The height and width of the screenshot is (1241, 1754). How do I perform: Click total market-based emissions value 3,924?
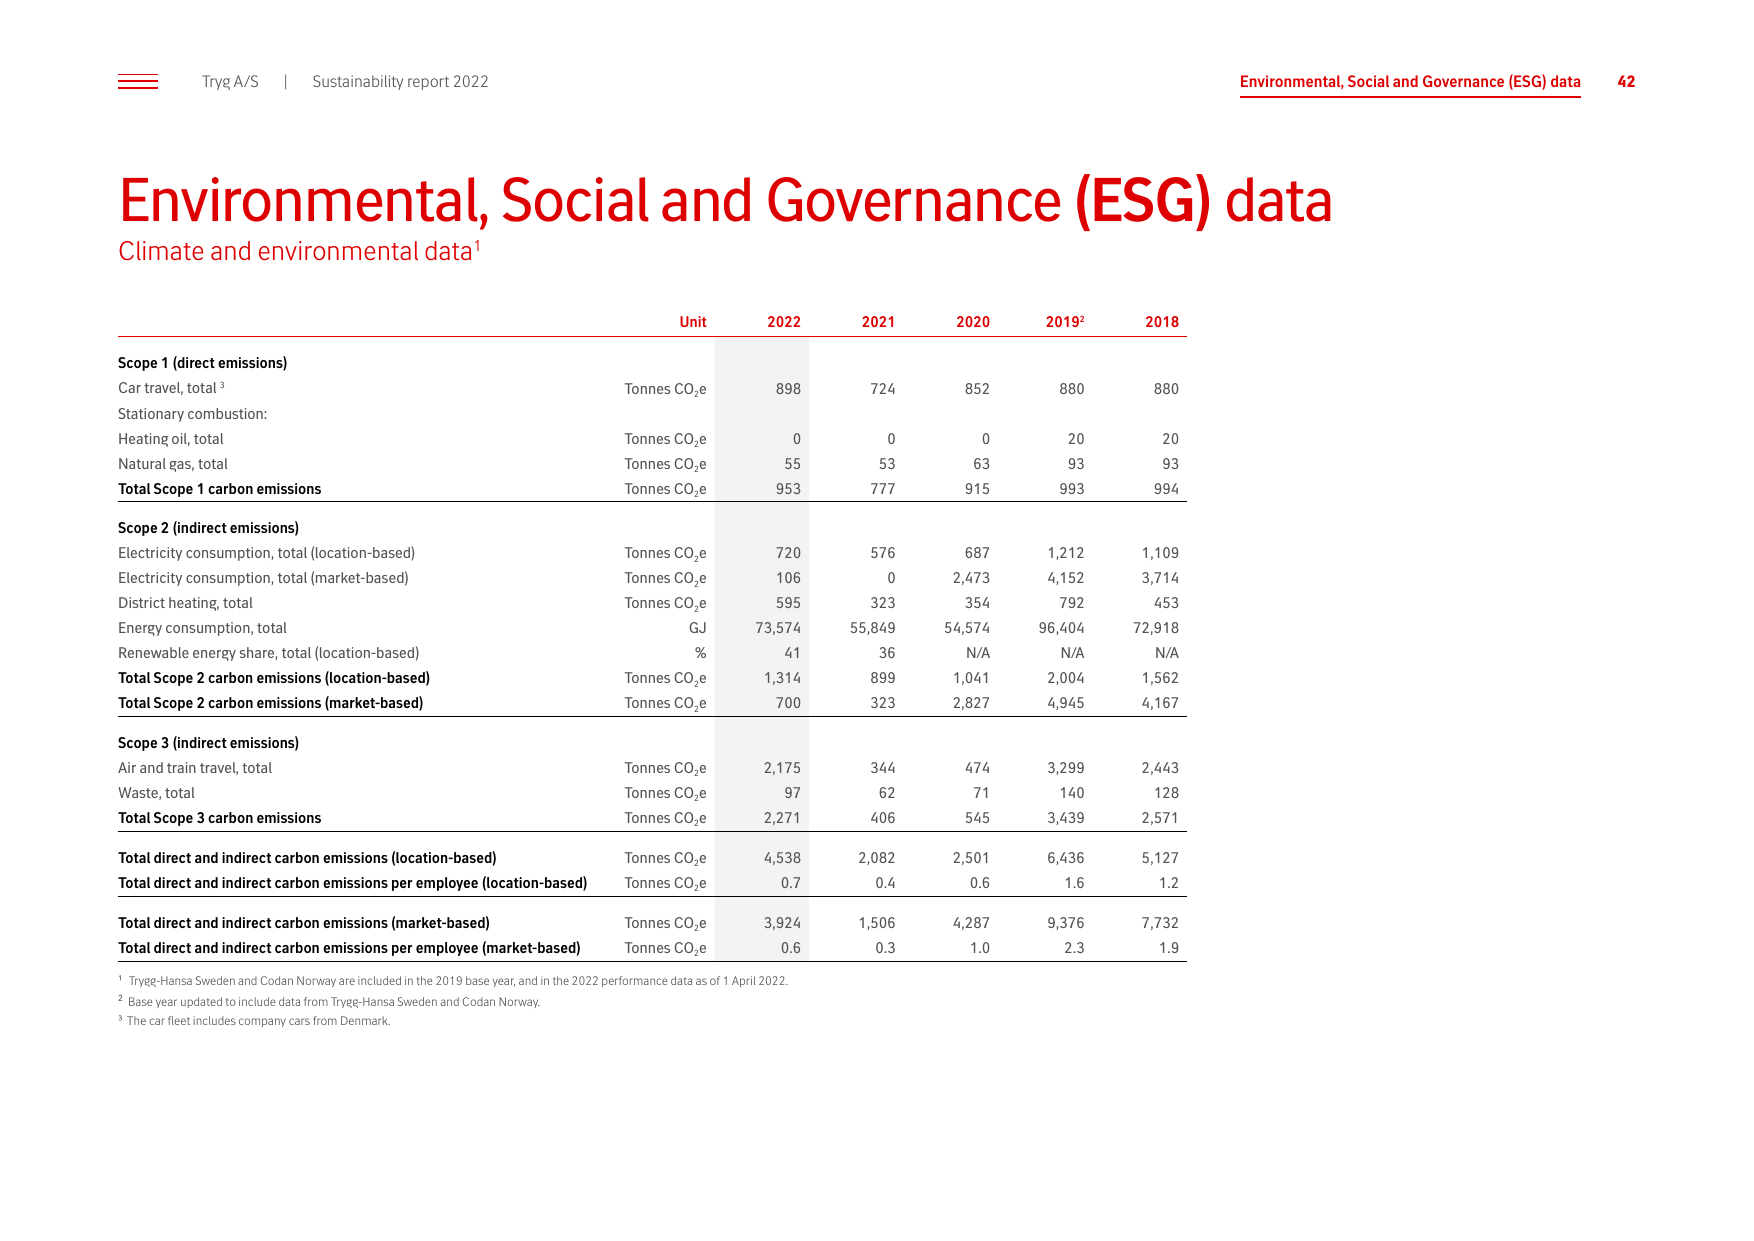tap(782, 923)
